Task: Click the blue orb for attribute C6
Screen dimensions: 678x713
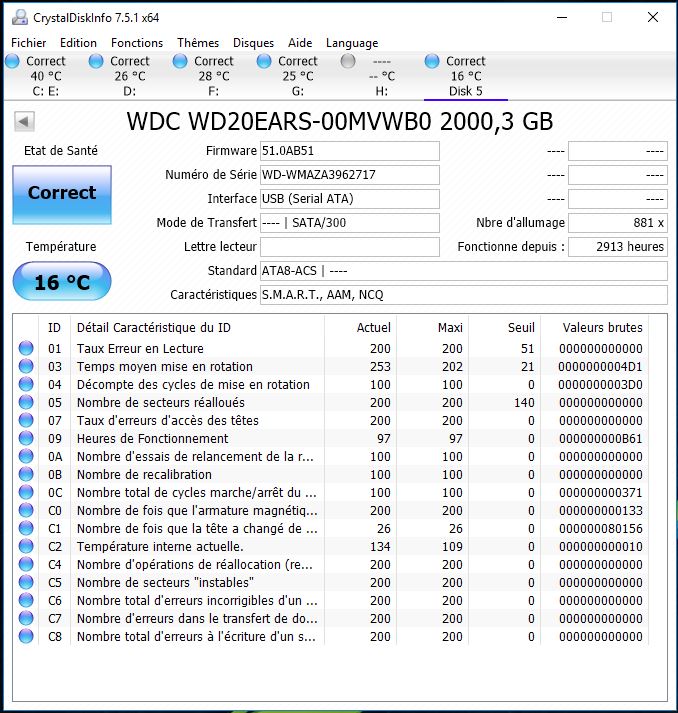Action: click(26, 600)
